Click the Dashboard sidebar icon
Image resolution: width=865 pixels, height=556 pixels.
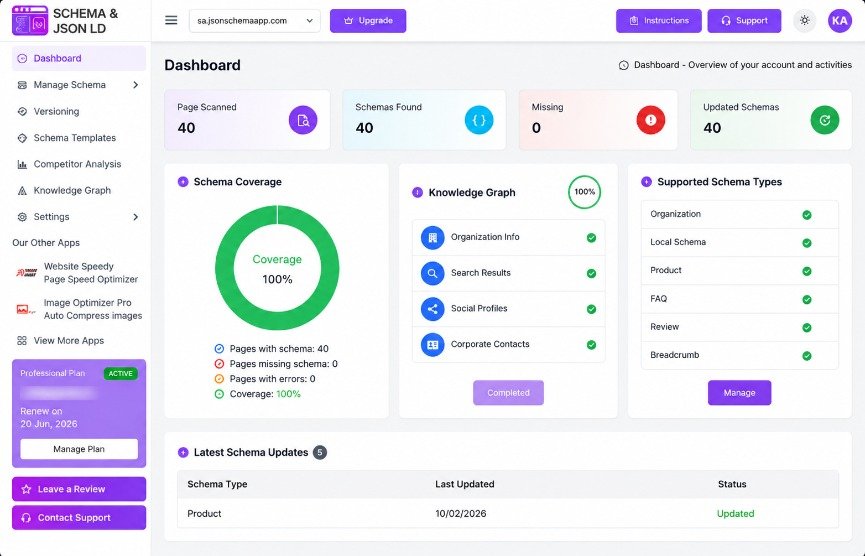click(x=22, y=58)
